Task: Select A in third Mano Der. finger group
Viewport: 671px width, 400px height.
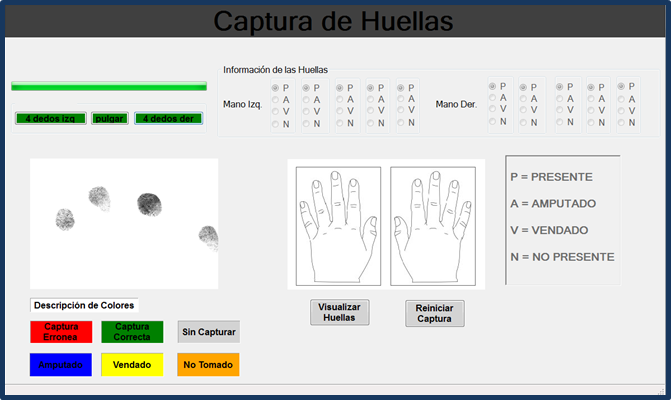Action: (560, 98)
